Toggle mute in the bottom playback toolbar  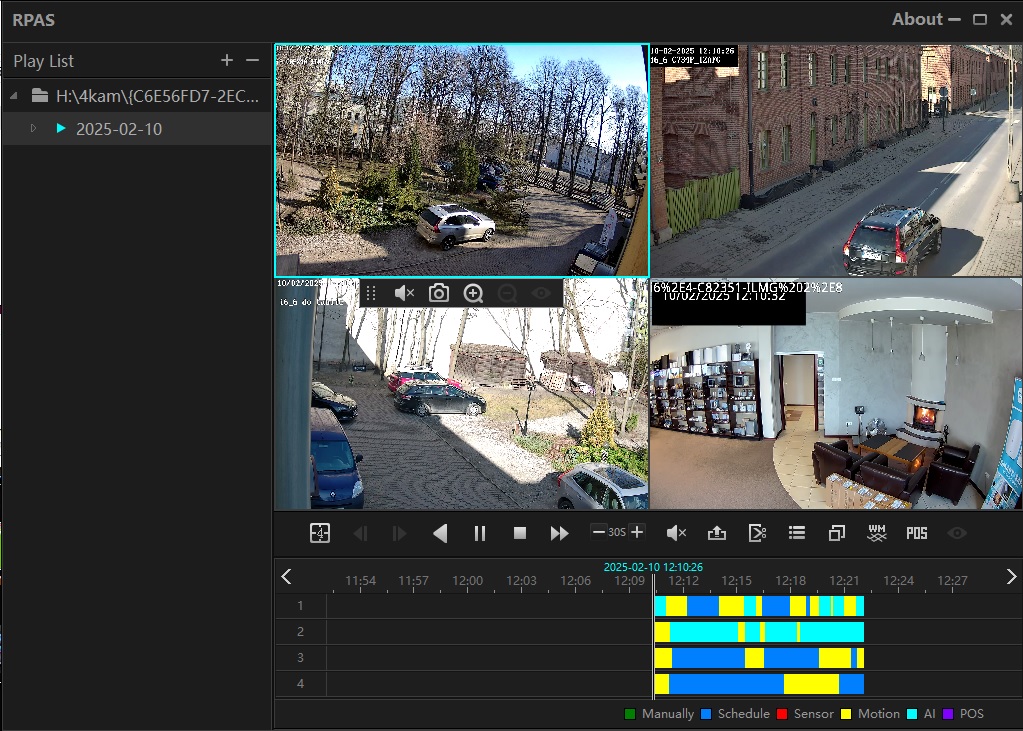pos(676,533)
